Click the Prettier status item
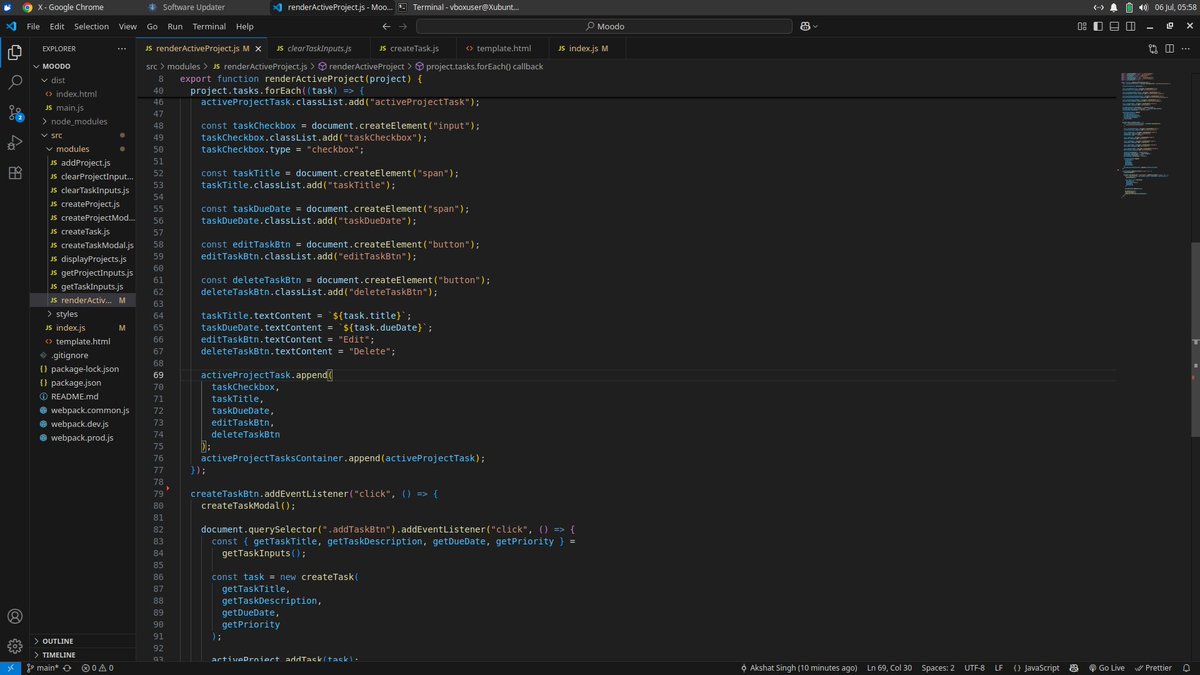1200x675 pixels. point(1153,667)
